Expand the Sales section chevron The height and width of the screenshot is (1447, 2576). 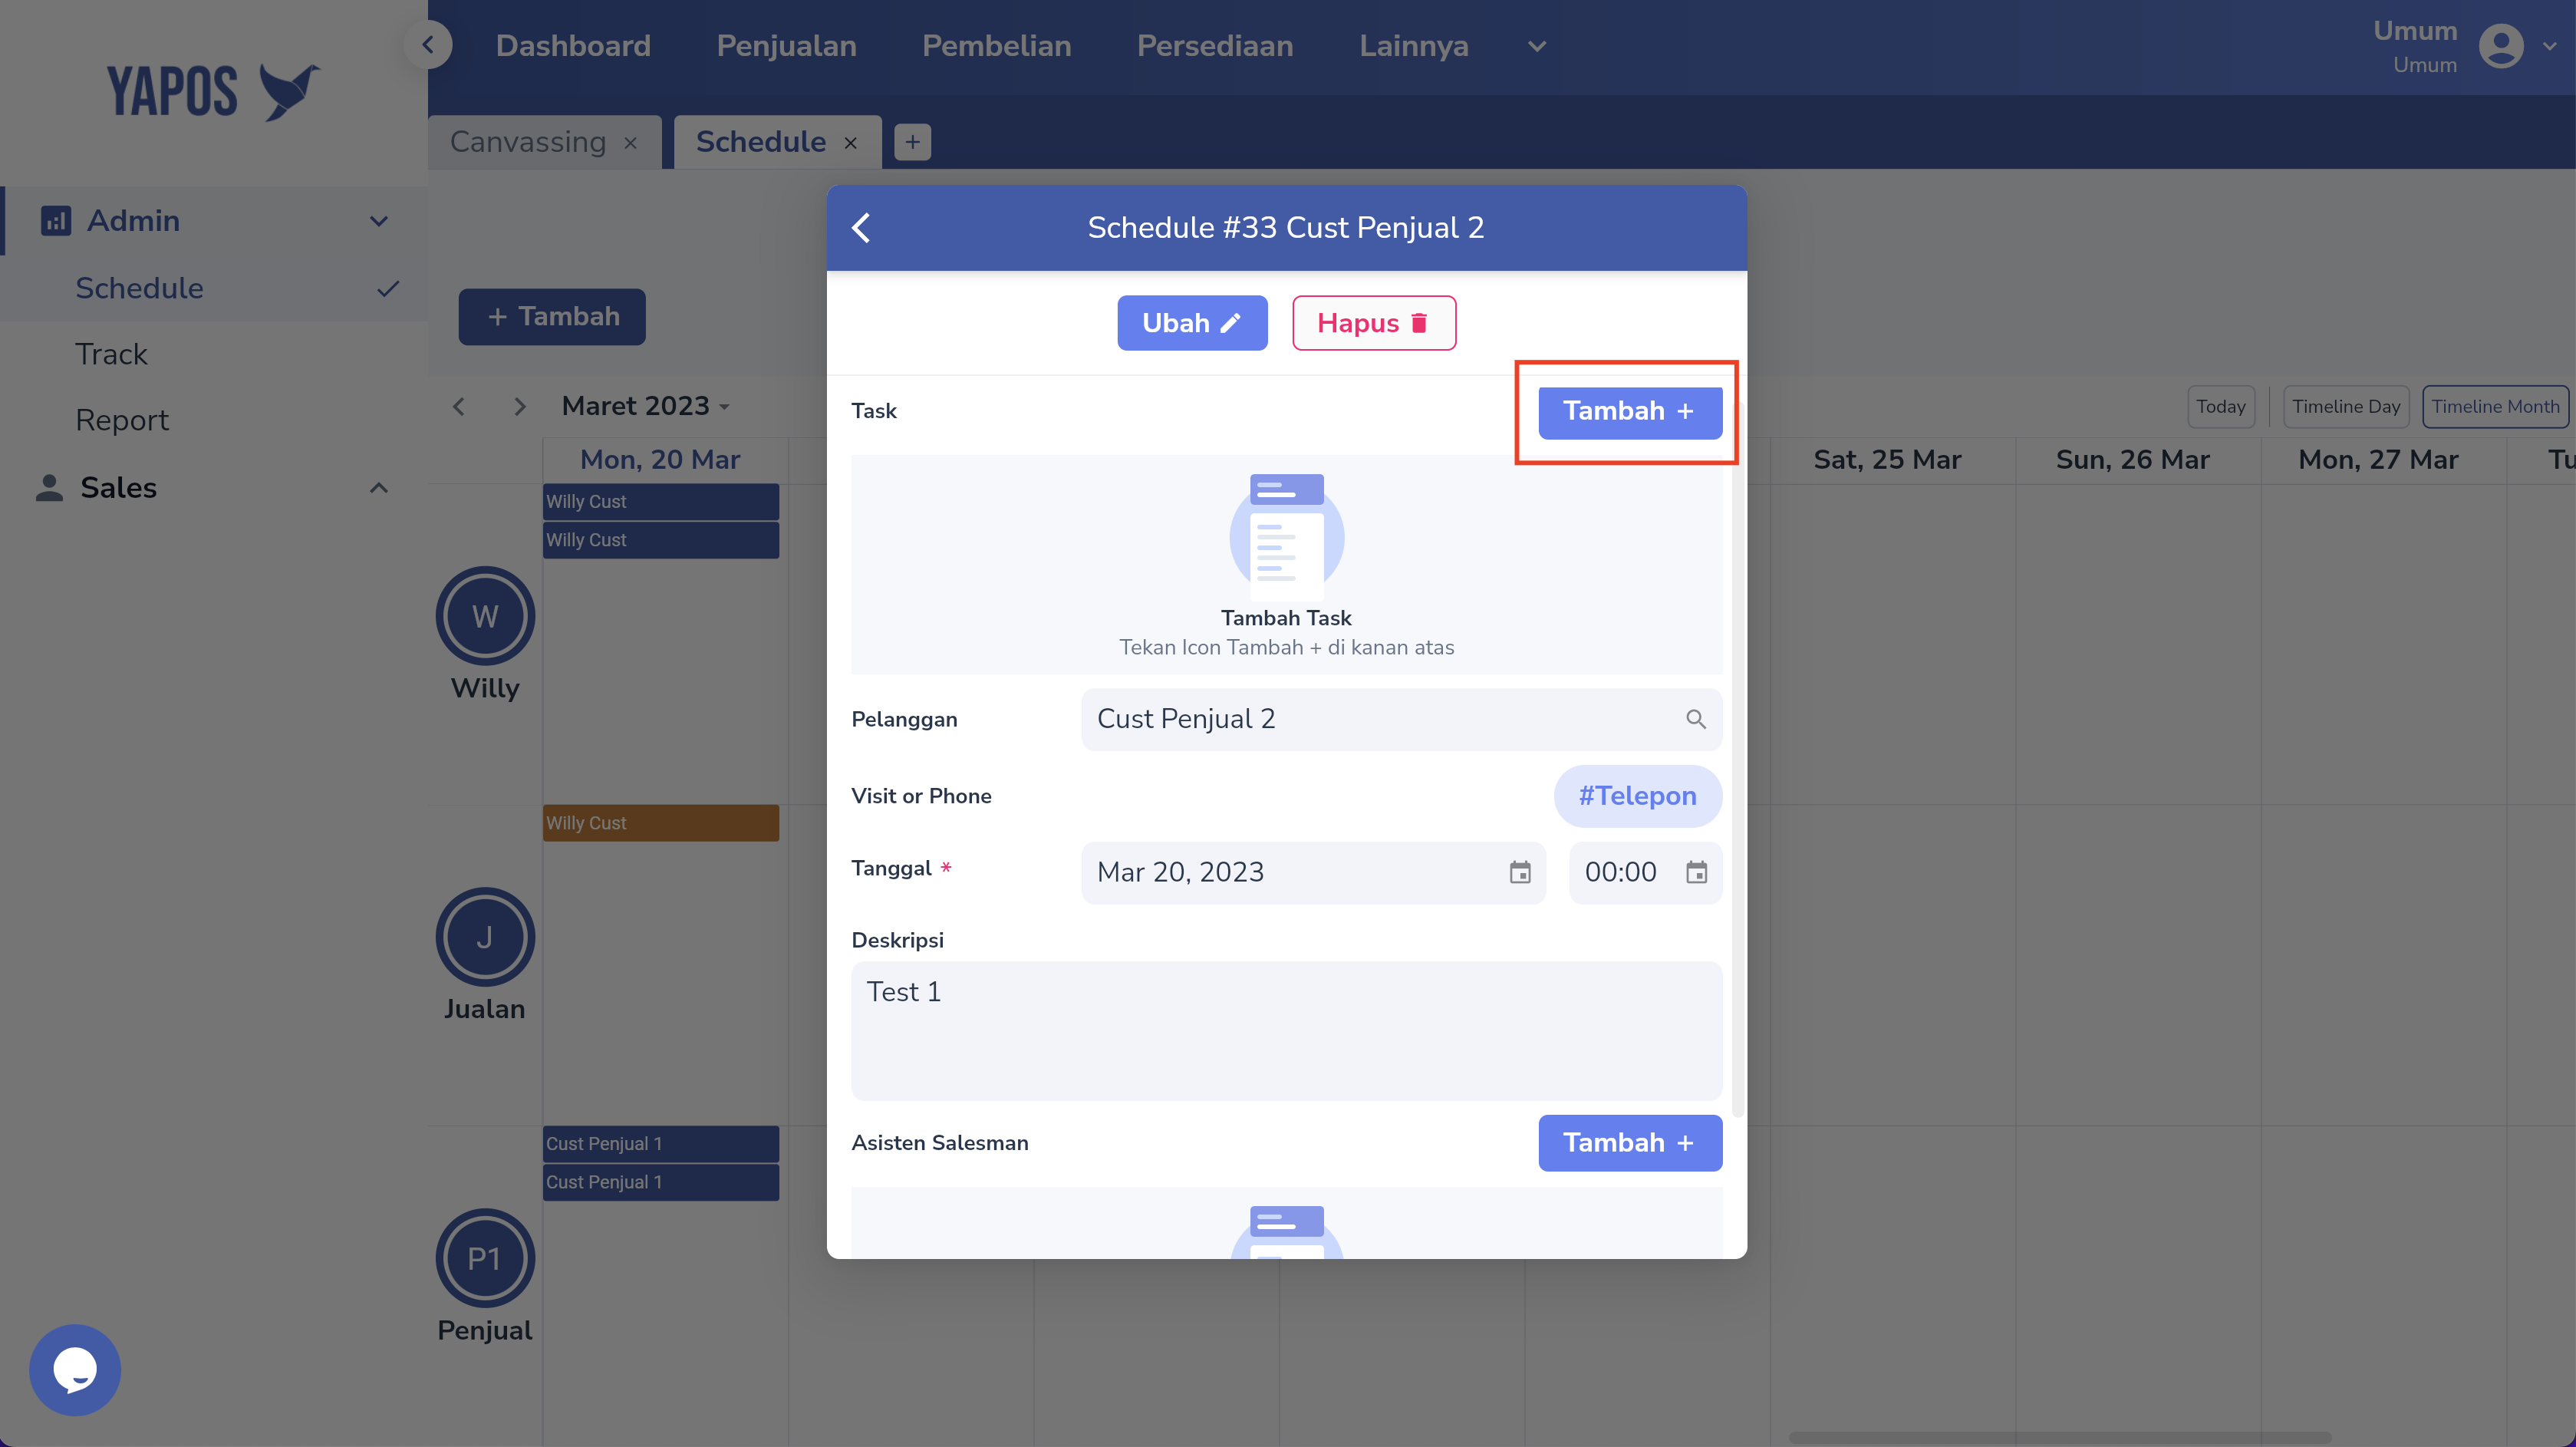(x=379, y=488)
